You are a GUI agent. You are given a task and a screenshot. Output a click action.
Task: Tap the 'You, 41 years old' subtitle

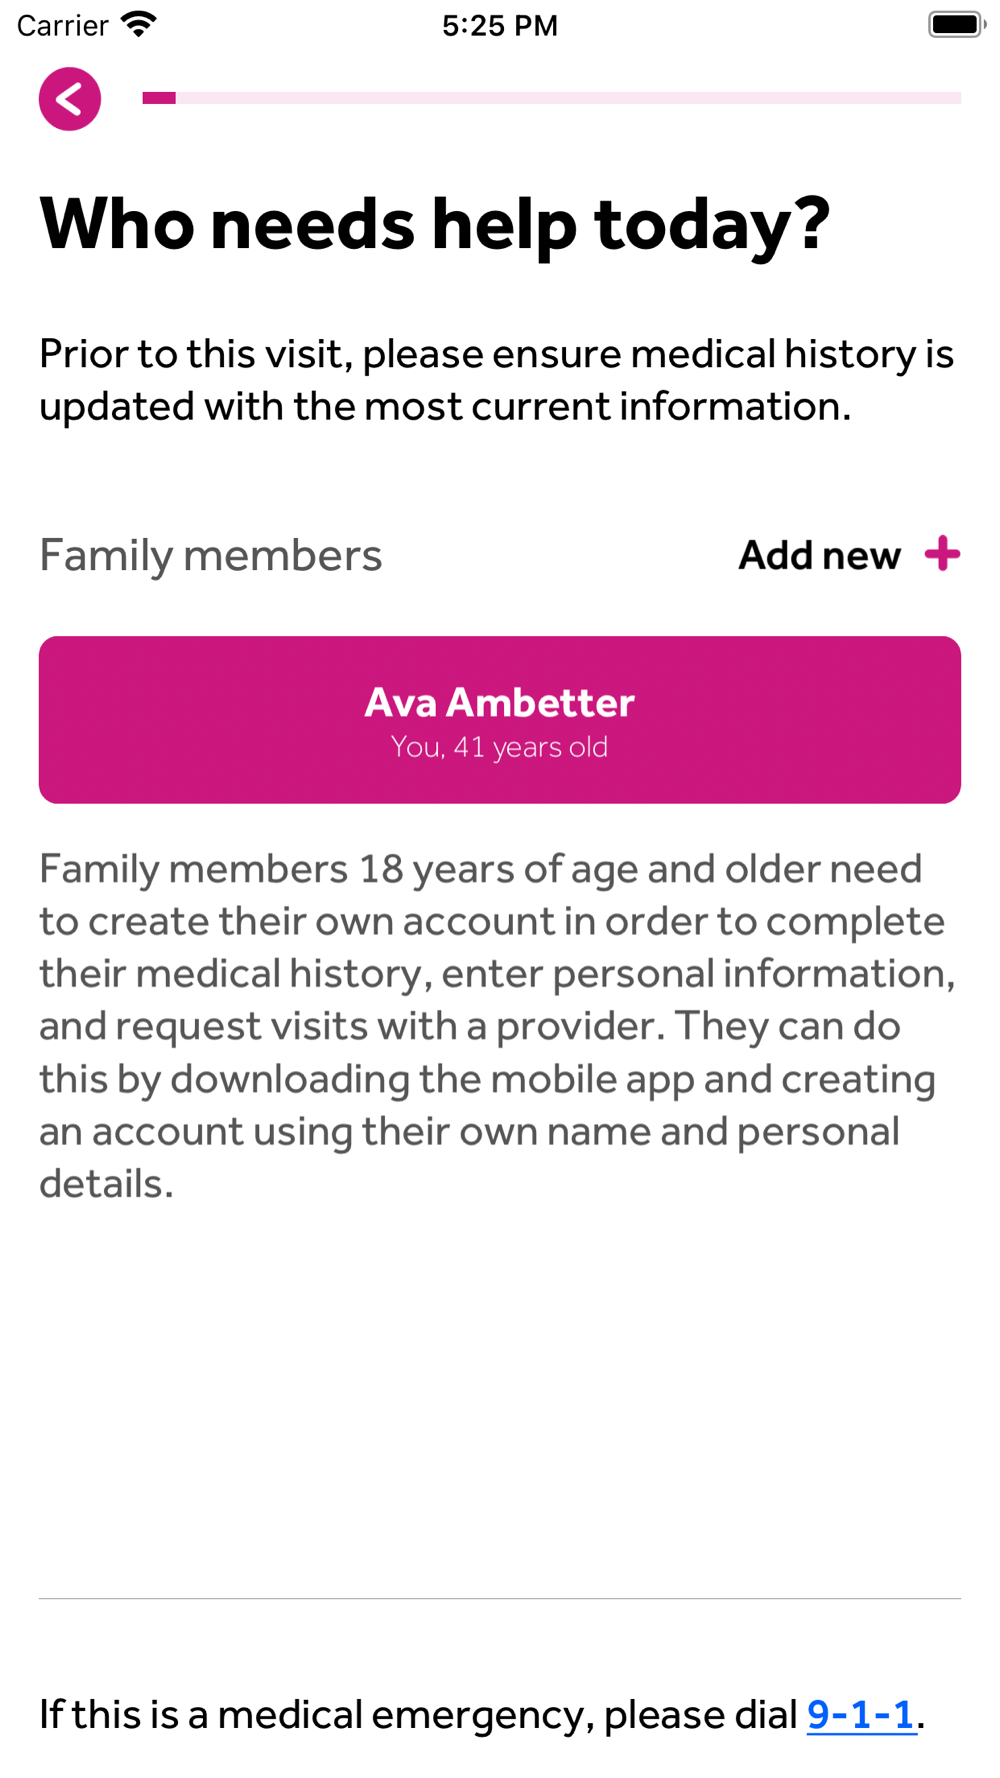[x=499, y=747]
